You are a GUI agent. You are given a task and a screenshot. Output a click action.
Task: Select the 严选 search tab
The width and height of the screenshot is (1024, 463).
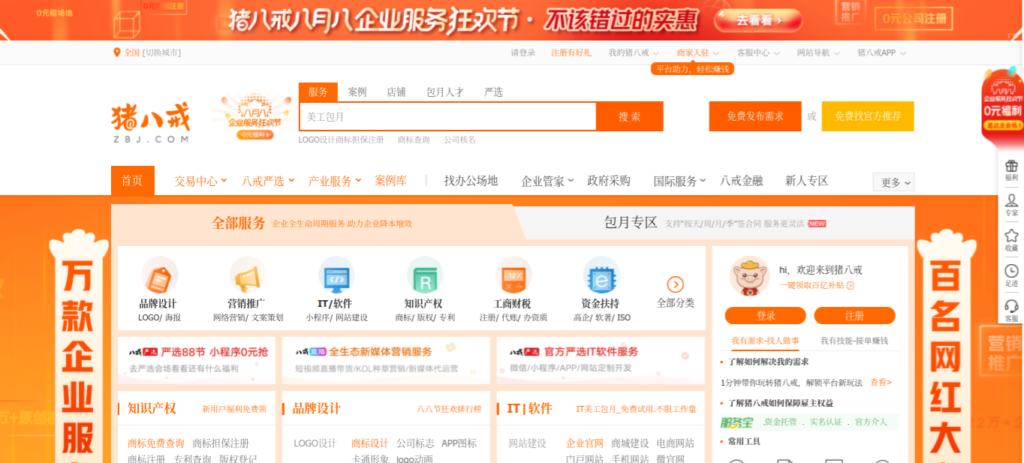pos(494,92)
